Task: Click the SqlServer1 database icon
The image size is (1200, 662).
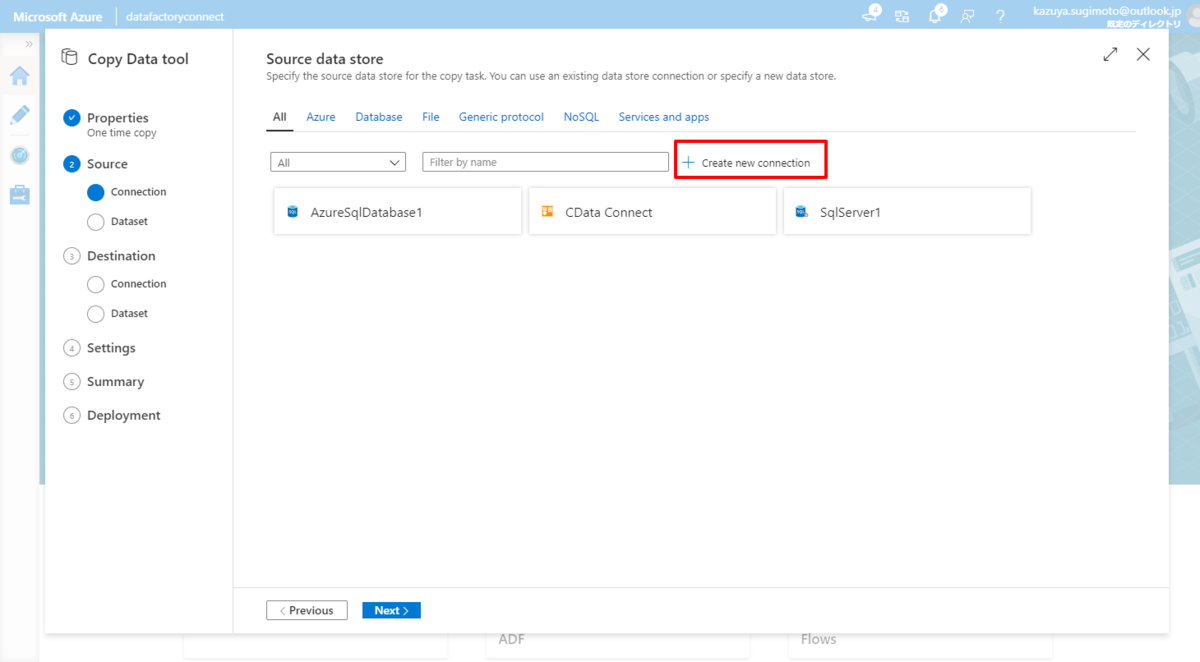Action: click(802, 212)
